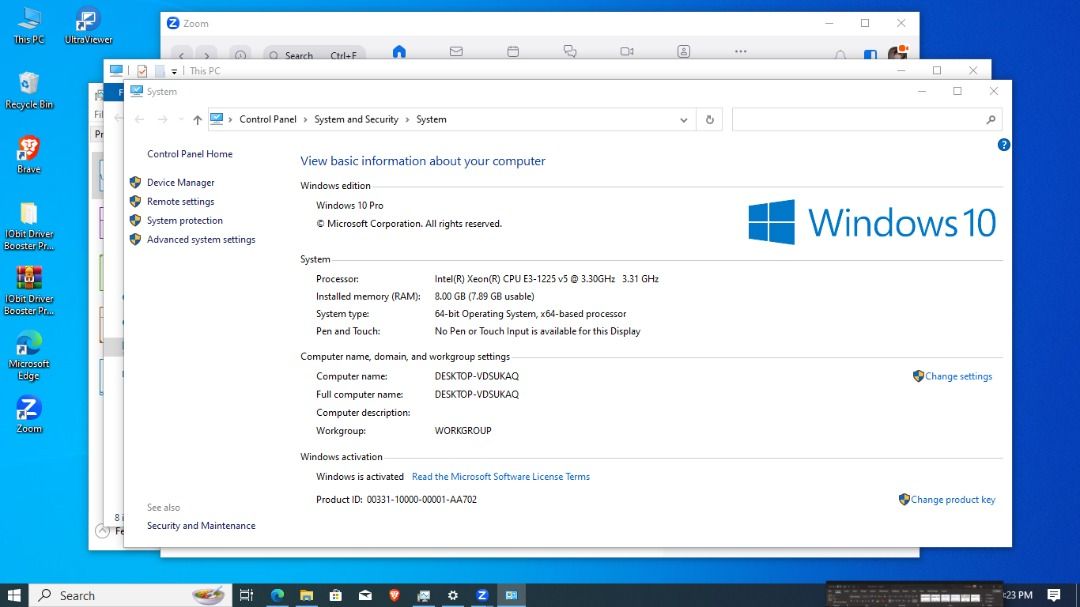This screenshot has height=607, width=1080.
Task: Refresh the System window address bar
Action: coord(709,120)
